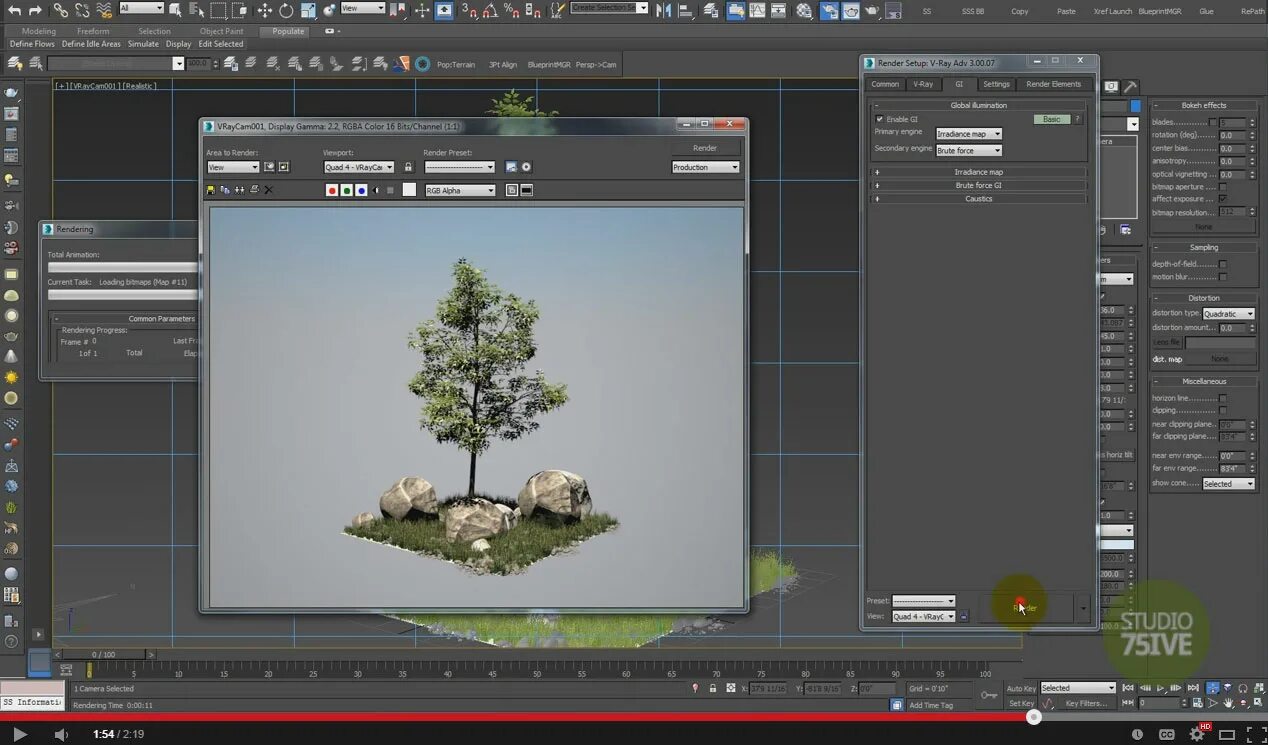1268x745 pixels.
Task: Enable the red channel in render window
Action: (332, 190)
